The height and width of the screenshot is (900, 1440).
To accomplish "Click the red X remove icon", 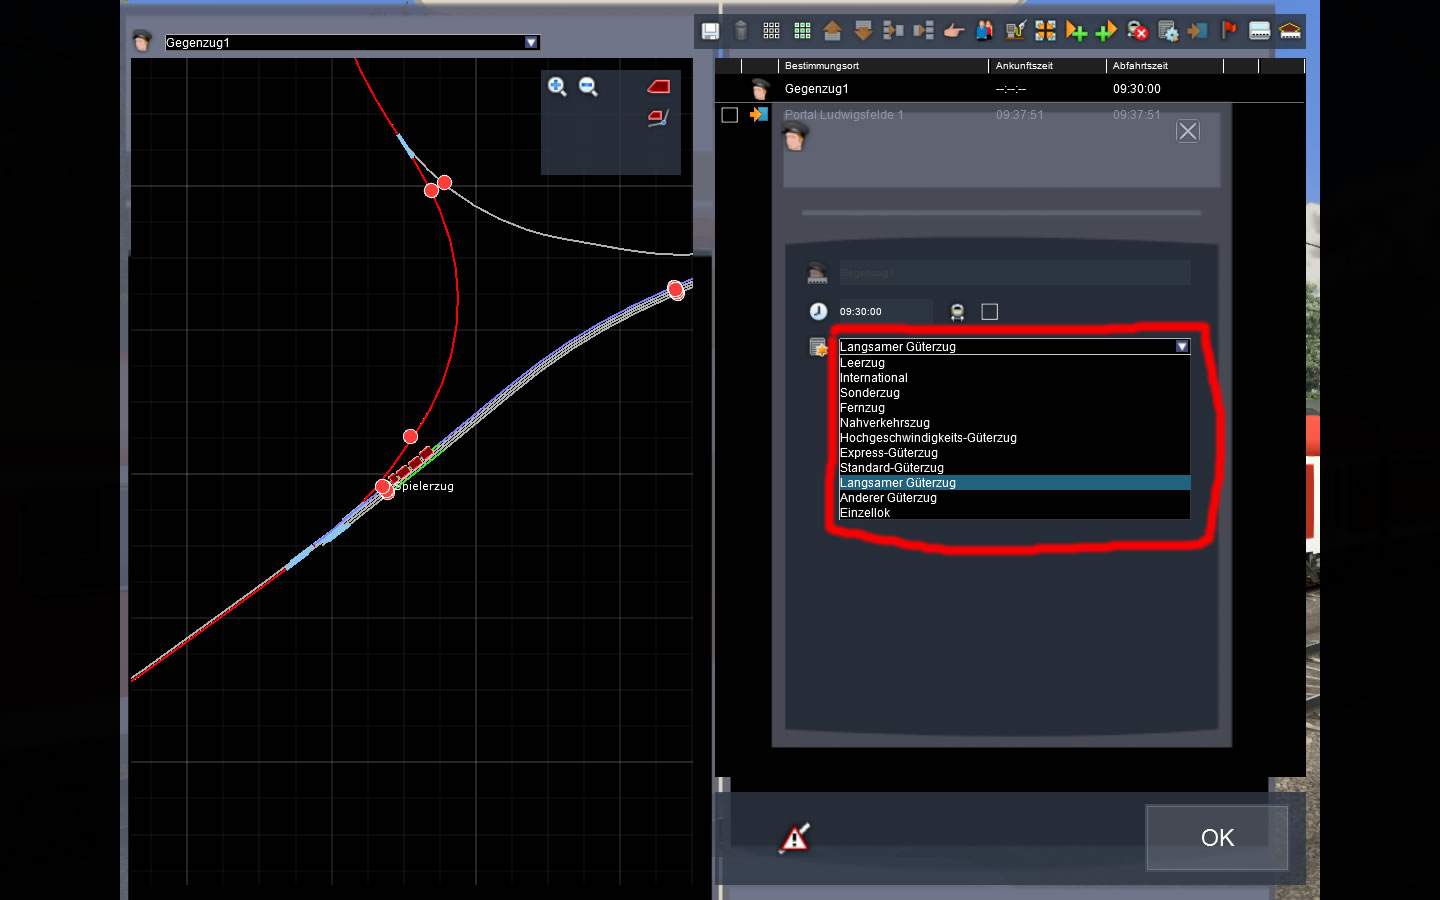I will 1137,31.
